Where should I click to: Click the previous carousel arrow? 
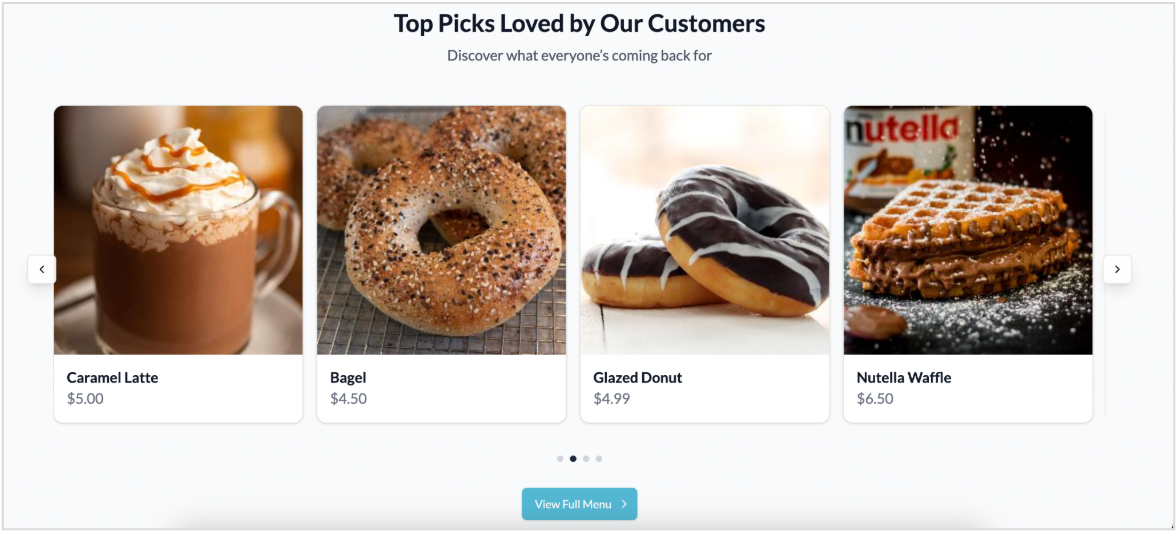click(x=42, y=269)
